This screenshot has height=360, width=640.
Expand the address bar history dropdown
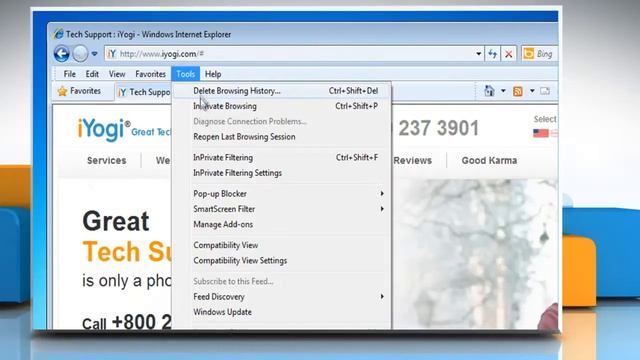(x=478, y=54)
